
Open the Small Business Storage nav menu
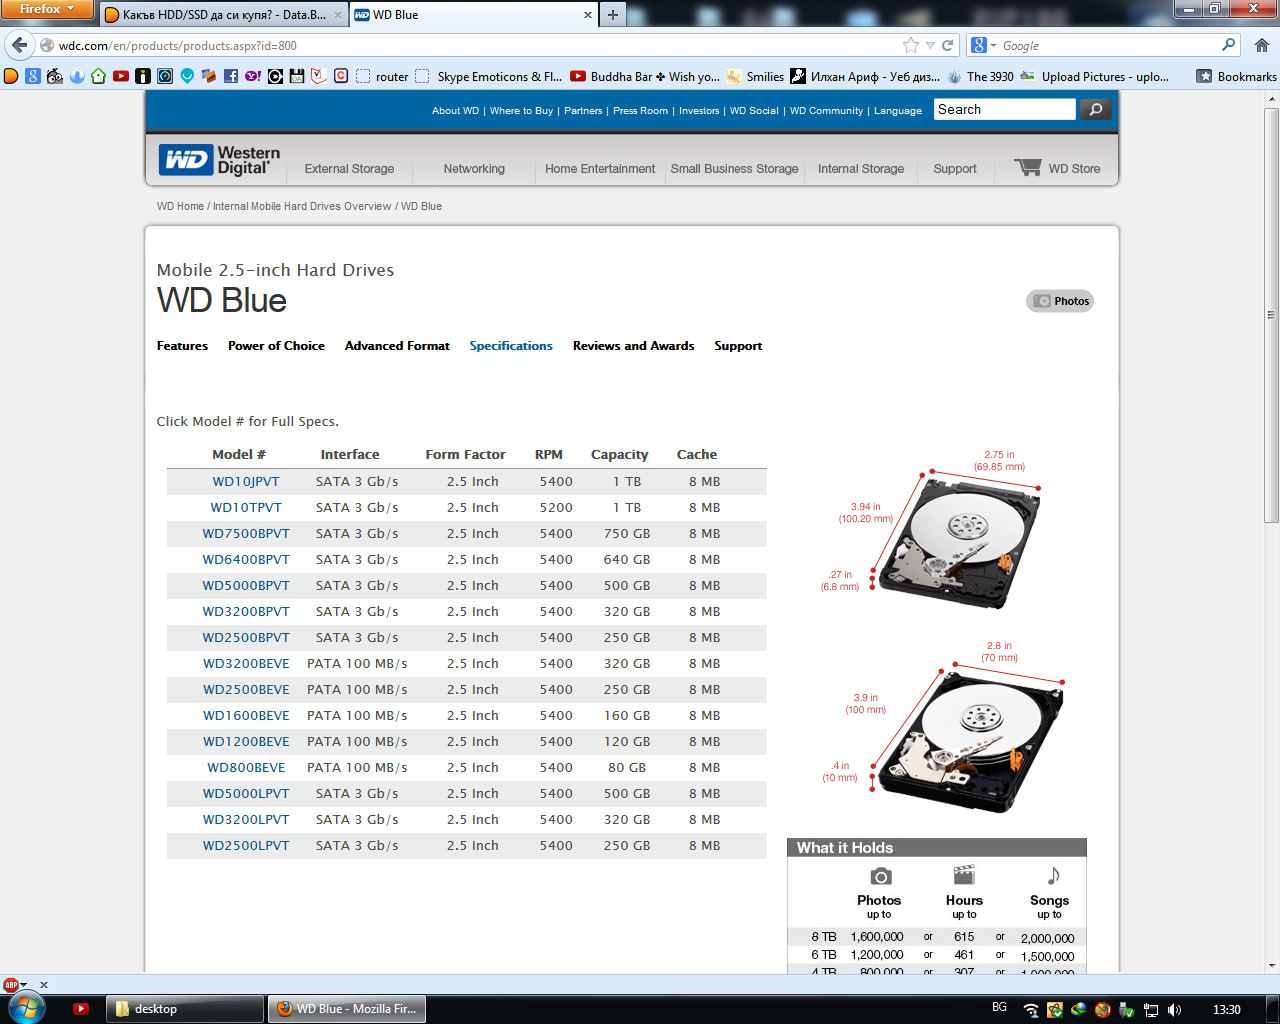(x=734, y=168)
